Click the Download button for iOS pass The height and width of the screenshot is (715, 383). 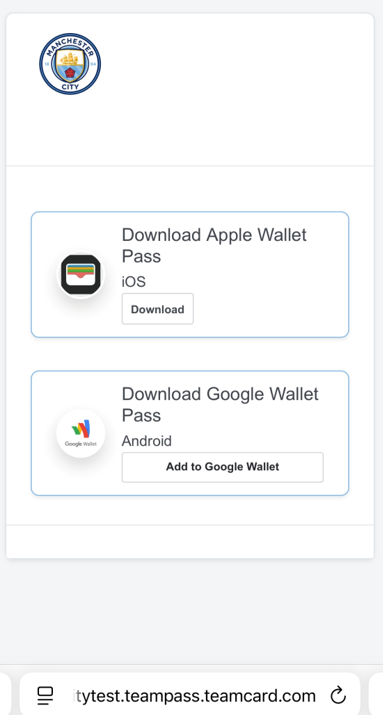[x=157, y=309]
